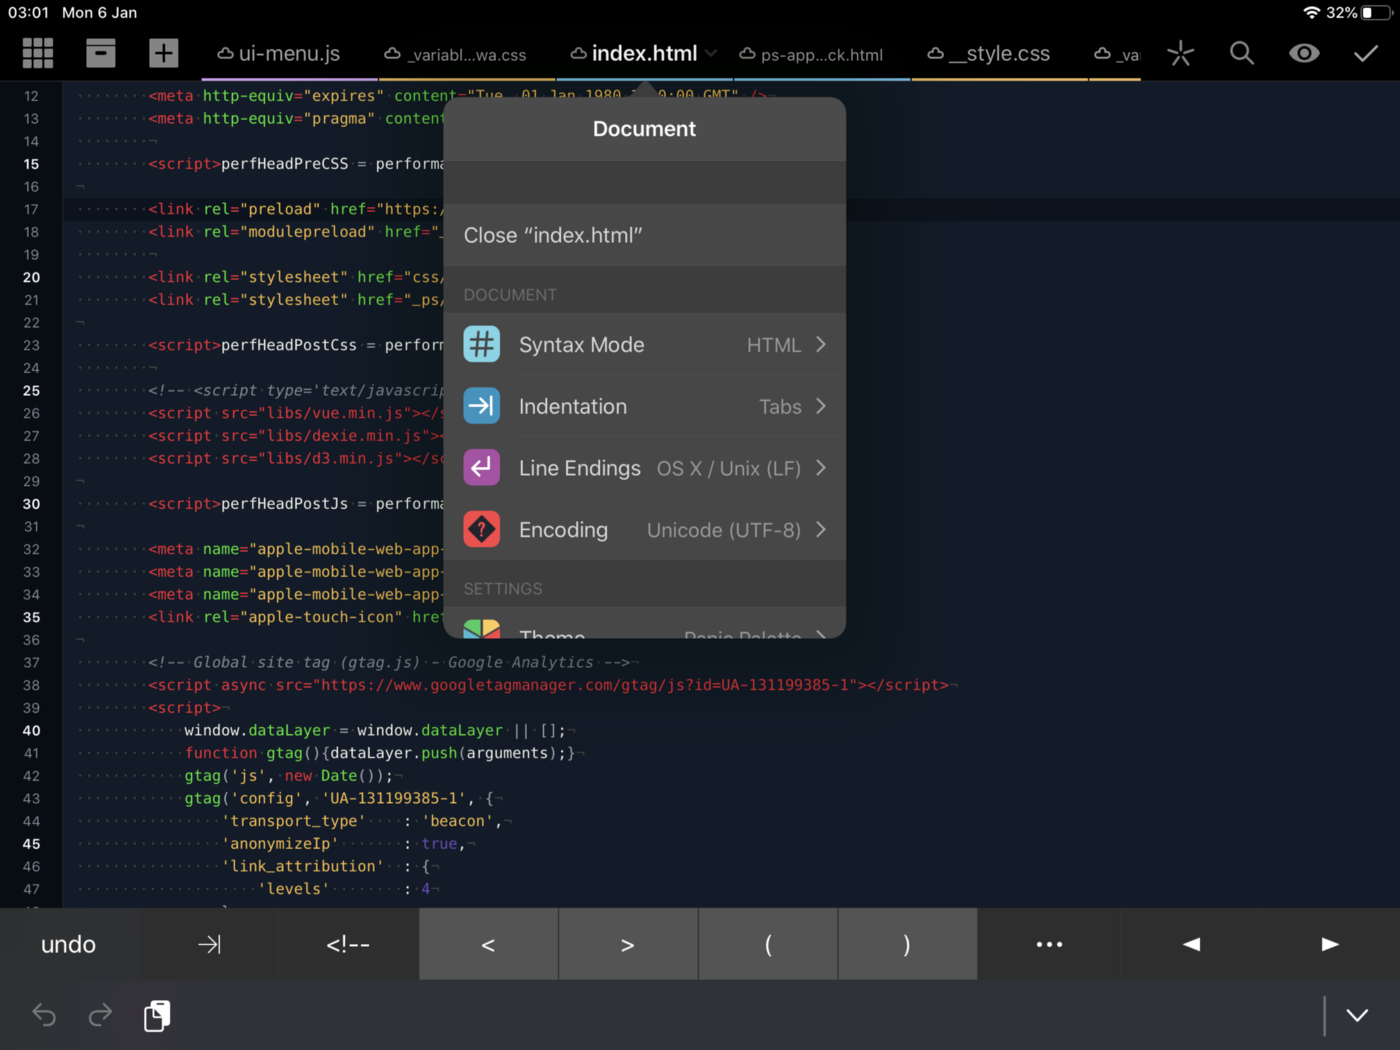
Task: Open the archive drawer icon in toolbar
Action: coord(101,53)
